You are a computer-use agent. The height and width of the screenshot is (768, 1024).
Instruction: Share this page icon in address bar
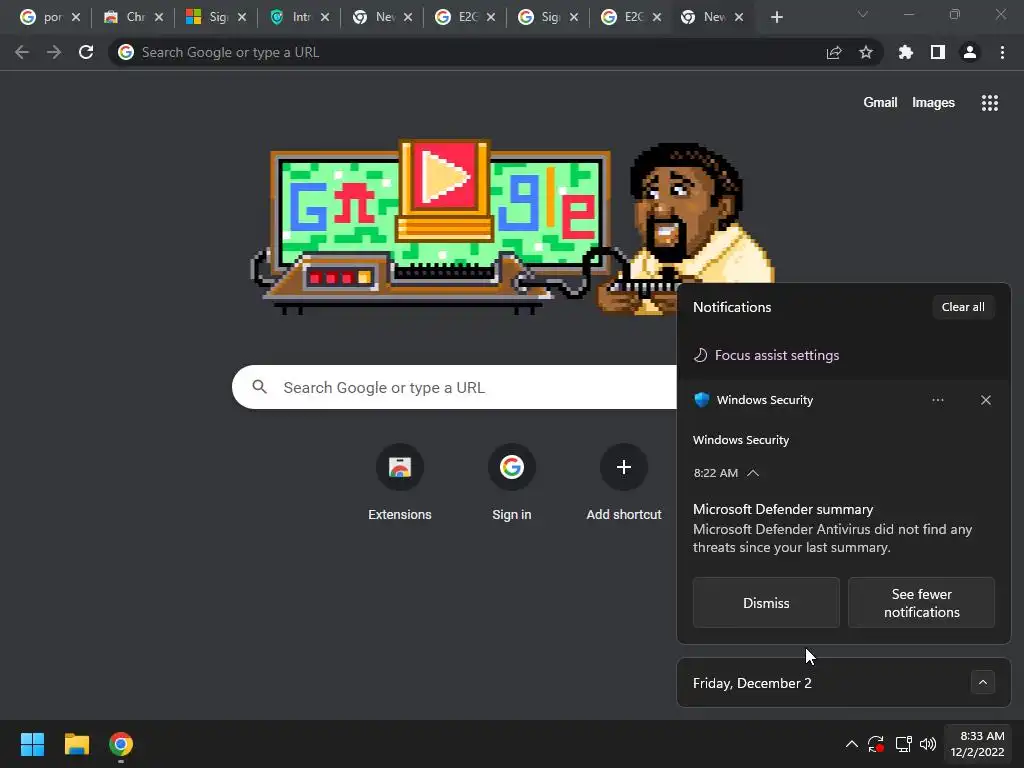pos(834,52)
